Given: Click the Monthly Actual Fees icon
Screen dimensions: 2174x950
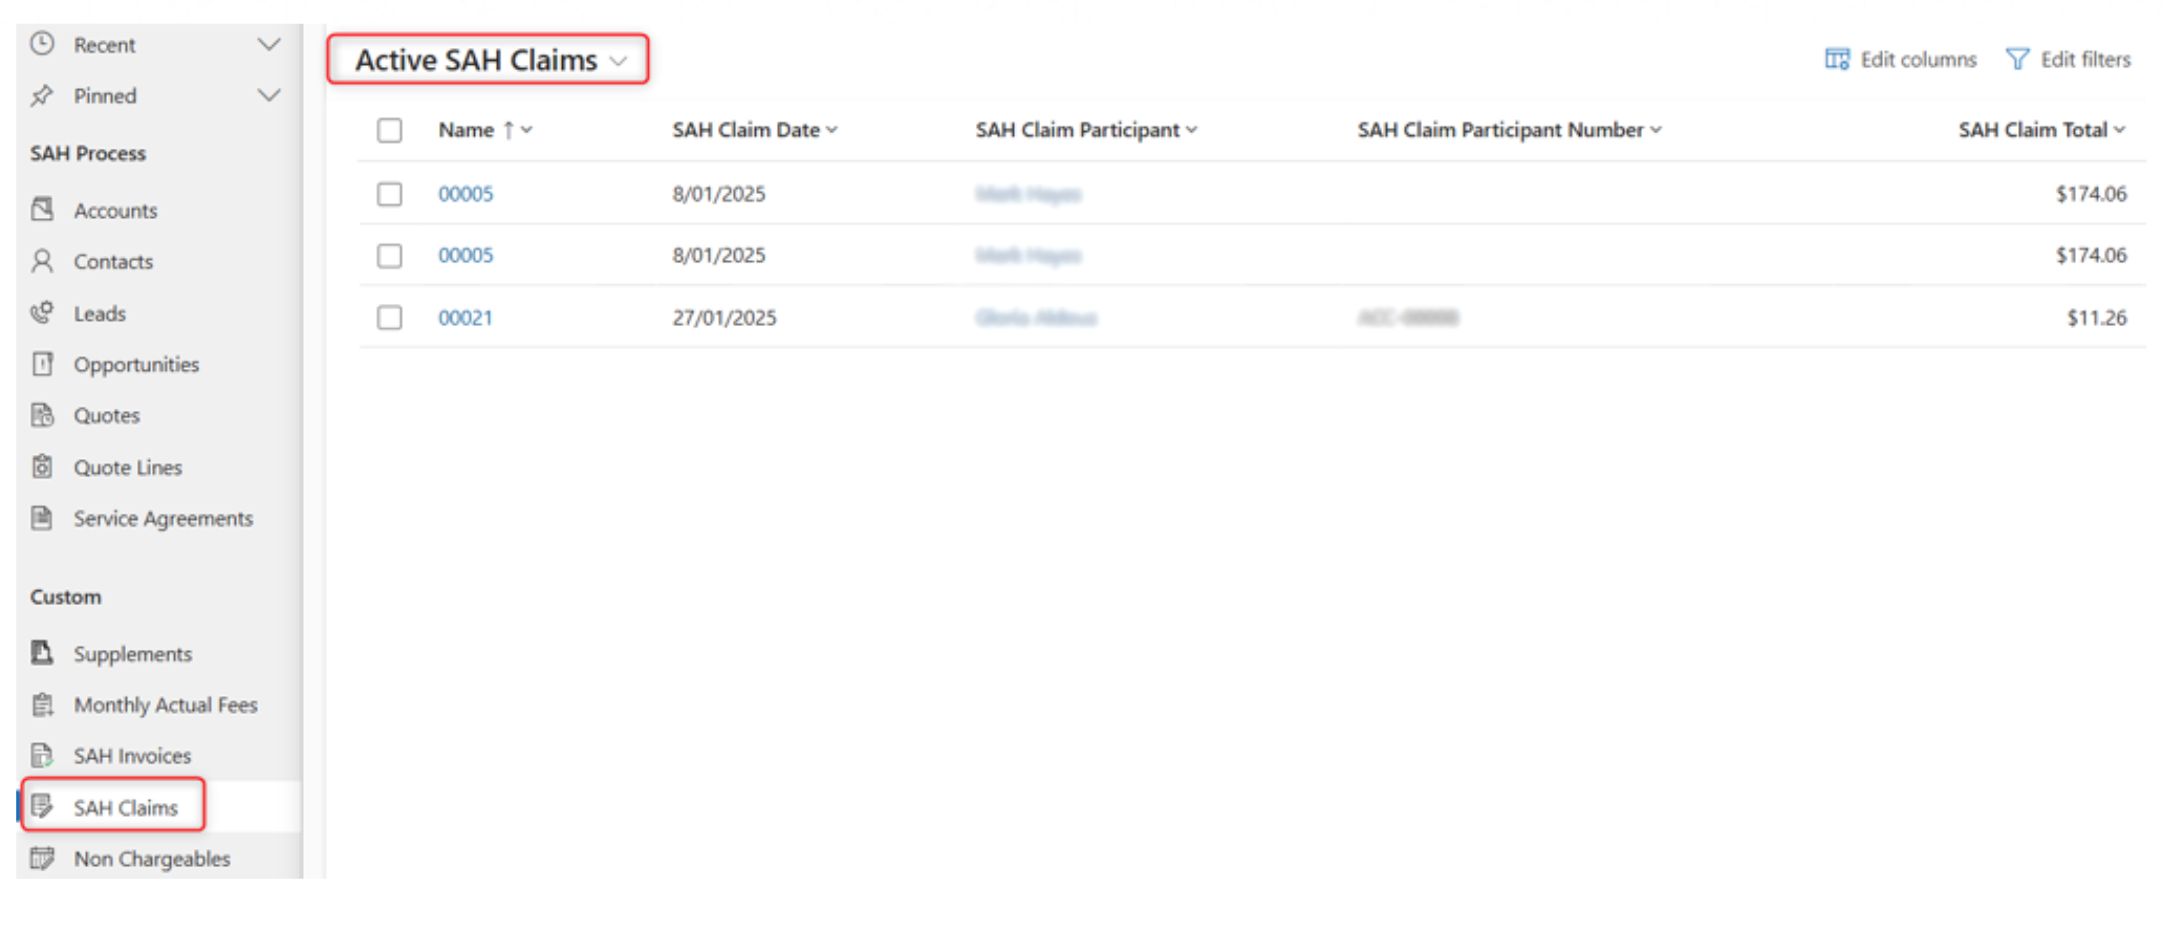Looking at the screenshot, I should pos(42,705).
